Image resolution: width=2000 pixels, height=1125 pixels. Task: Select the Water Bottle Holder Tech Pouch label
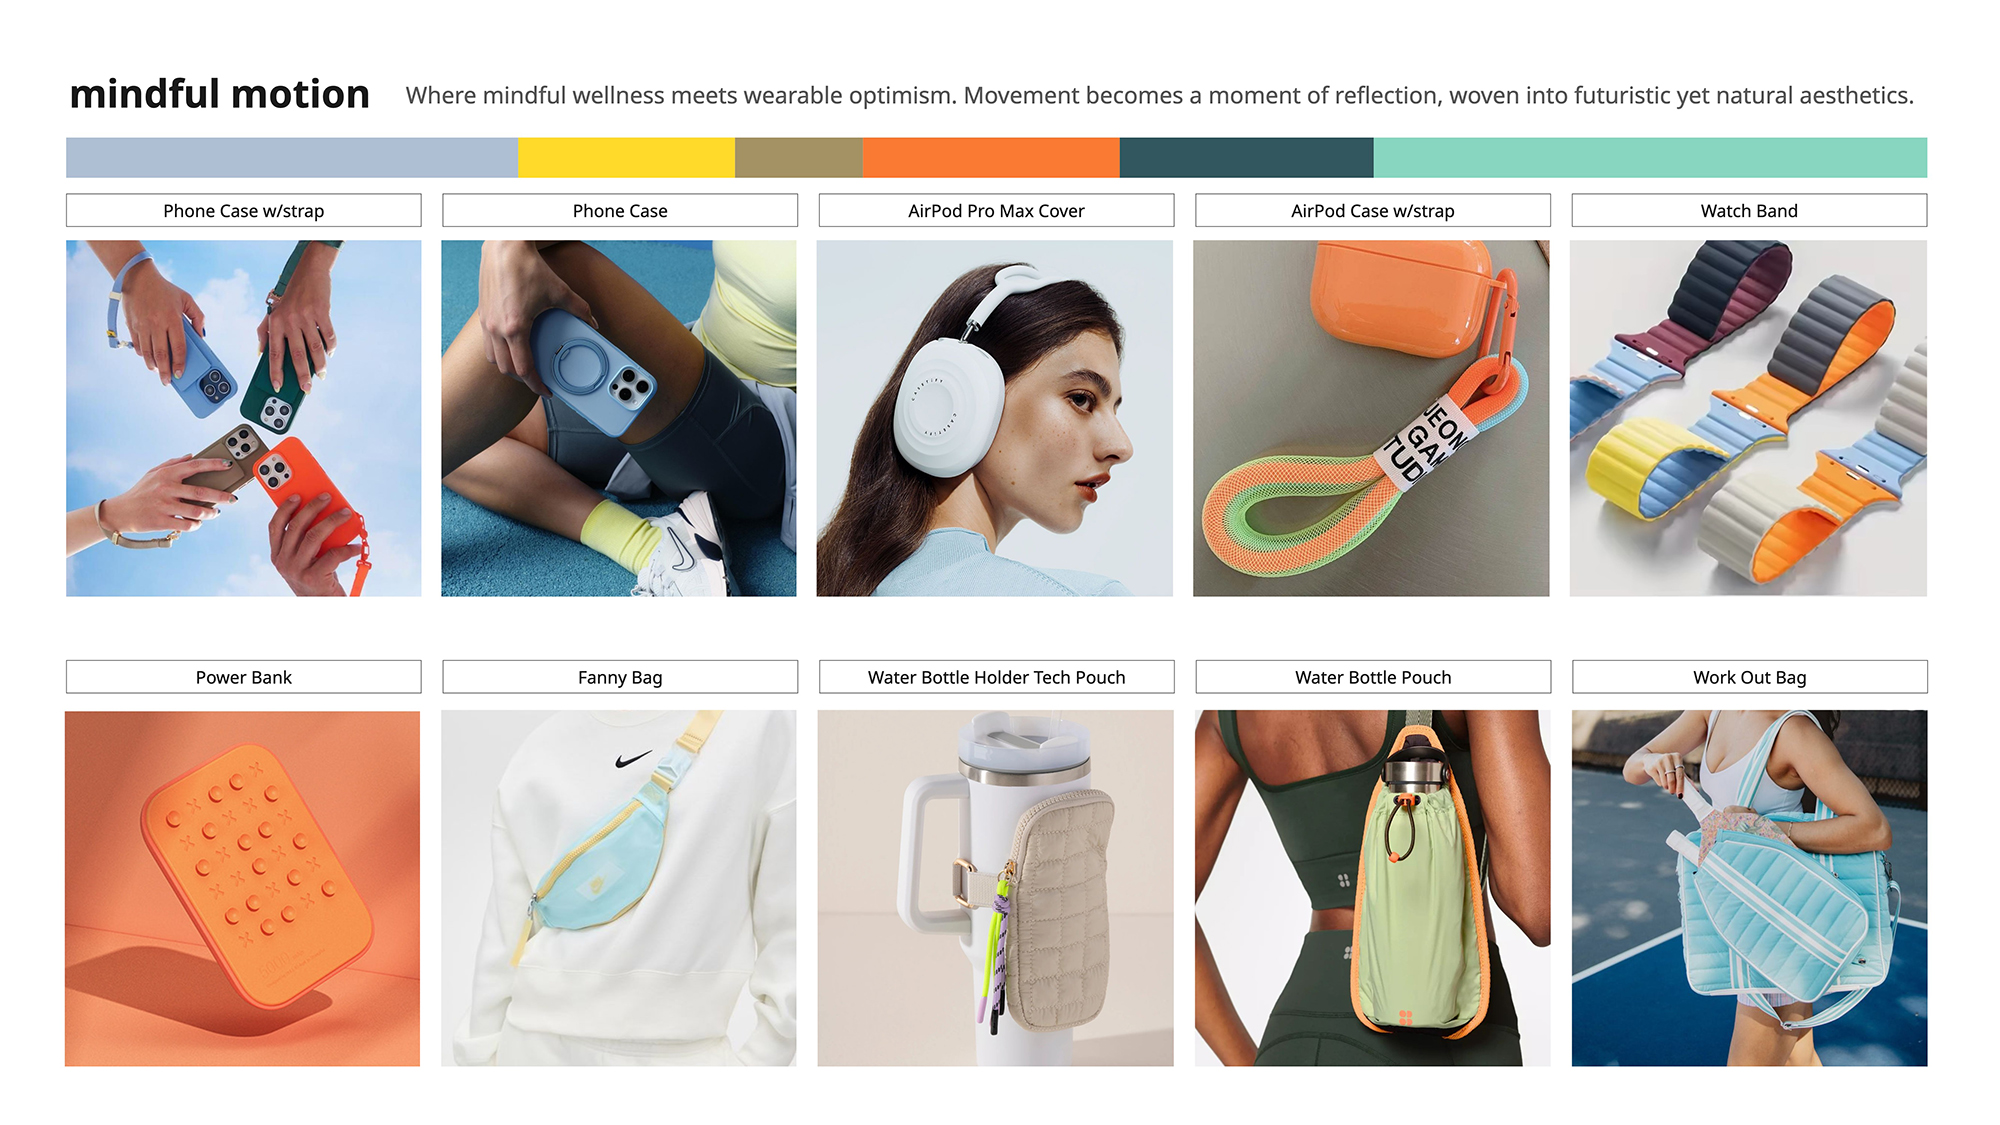pyautogui.click(x=996, y=677)
